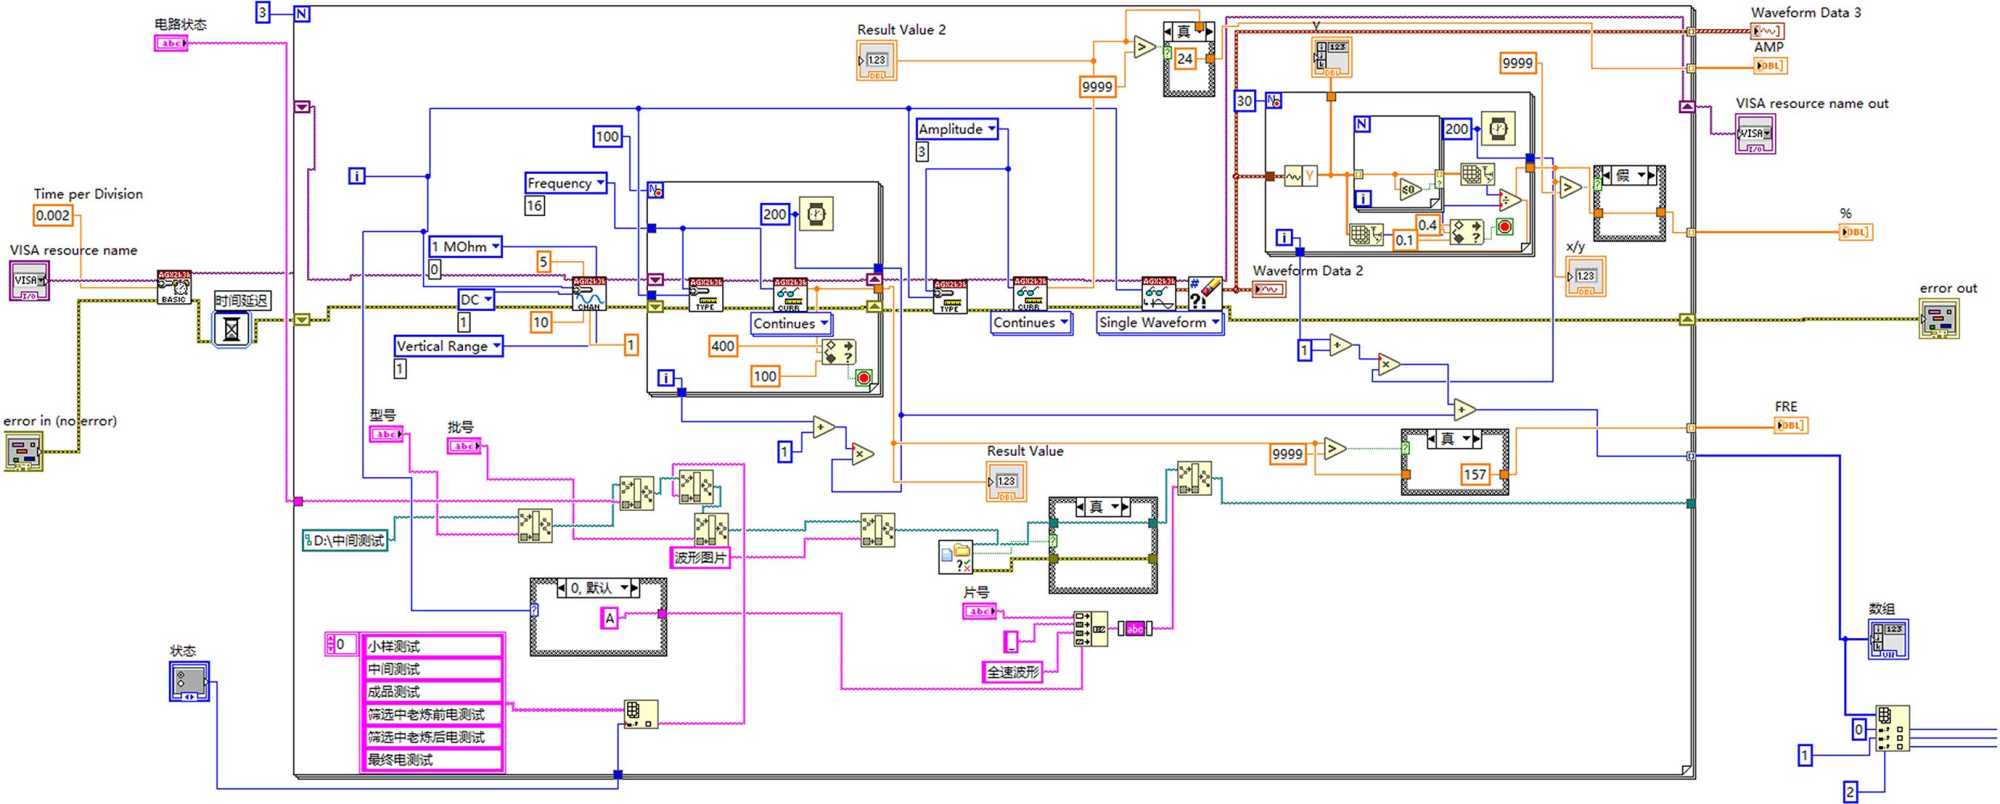Click the Waveform Data 2 indicator terminal
Viewport: 2000px width, 804px height.
(1269, 289)
